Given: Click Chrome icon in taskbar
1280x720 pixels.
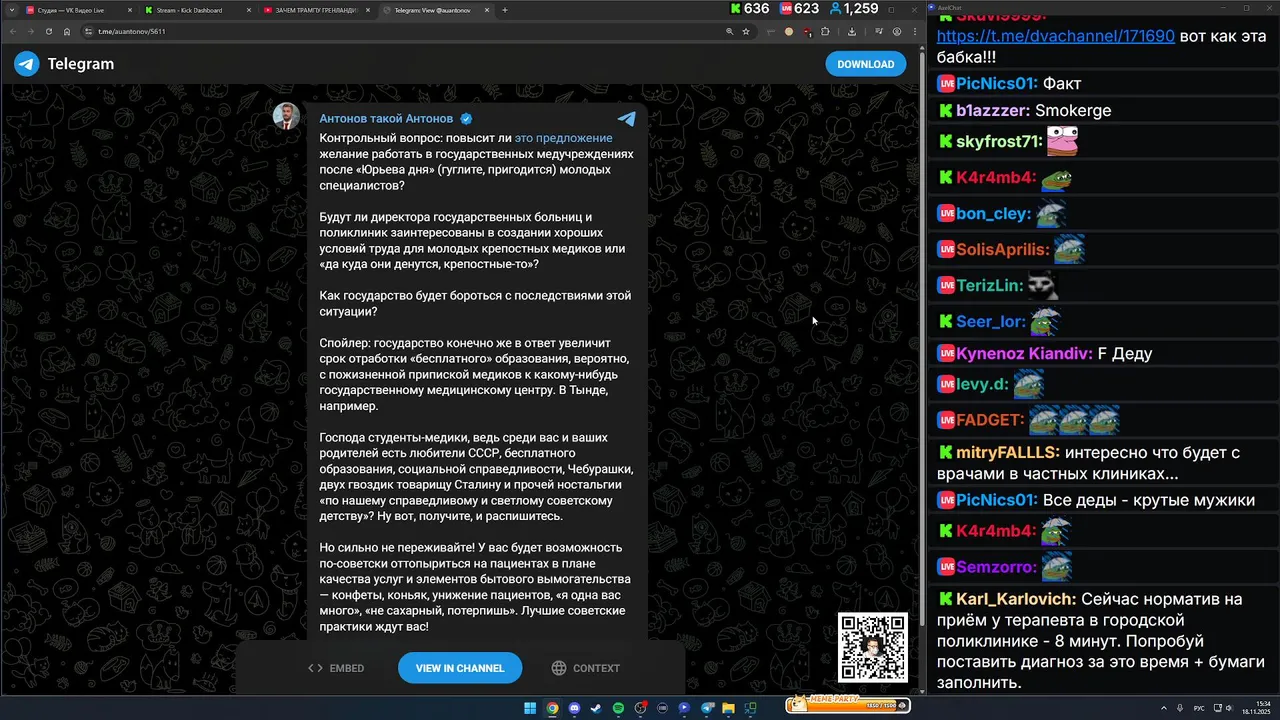Looking at the screenshot, I should pos(552,708).
